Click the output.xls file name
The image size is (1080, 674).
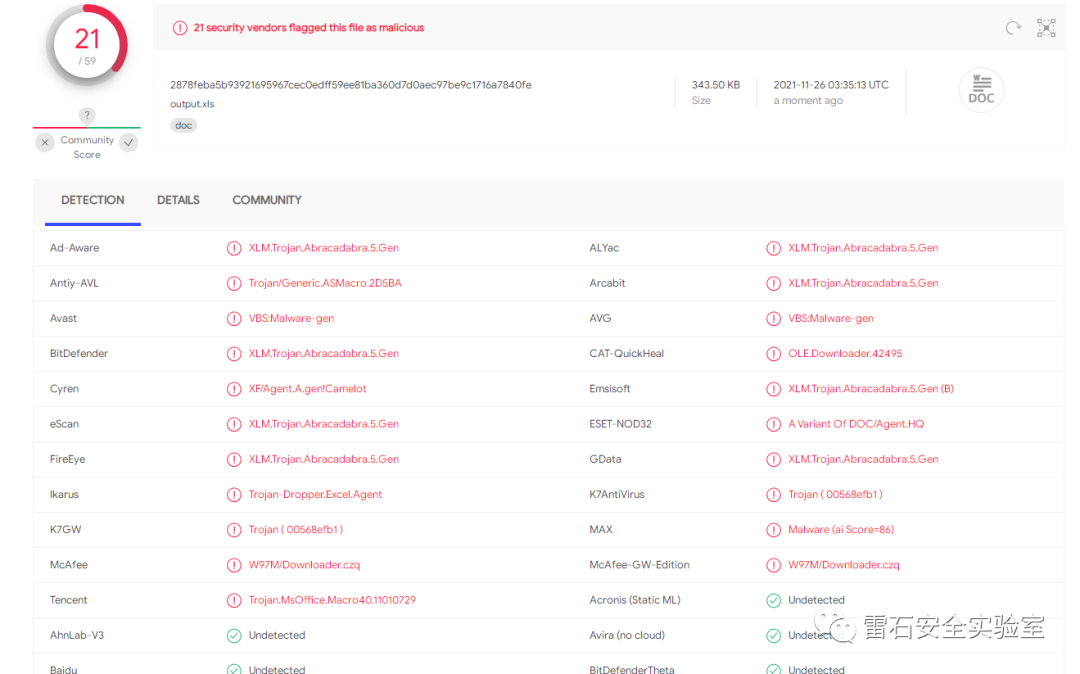pos(192,104)
